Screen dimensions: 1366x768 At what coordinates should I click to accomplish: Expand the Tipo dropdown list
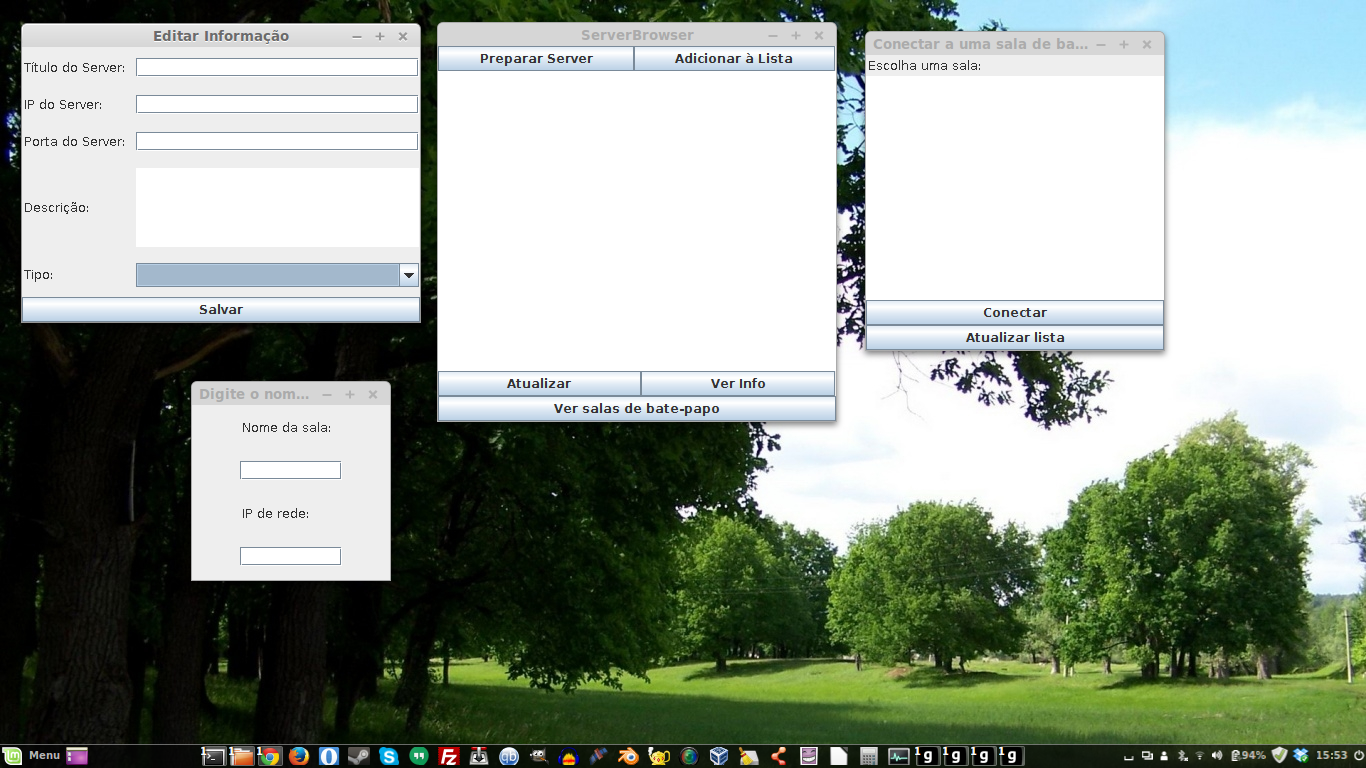[408, 275]
